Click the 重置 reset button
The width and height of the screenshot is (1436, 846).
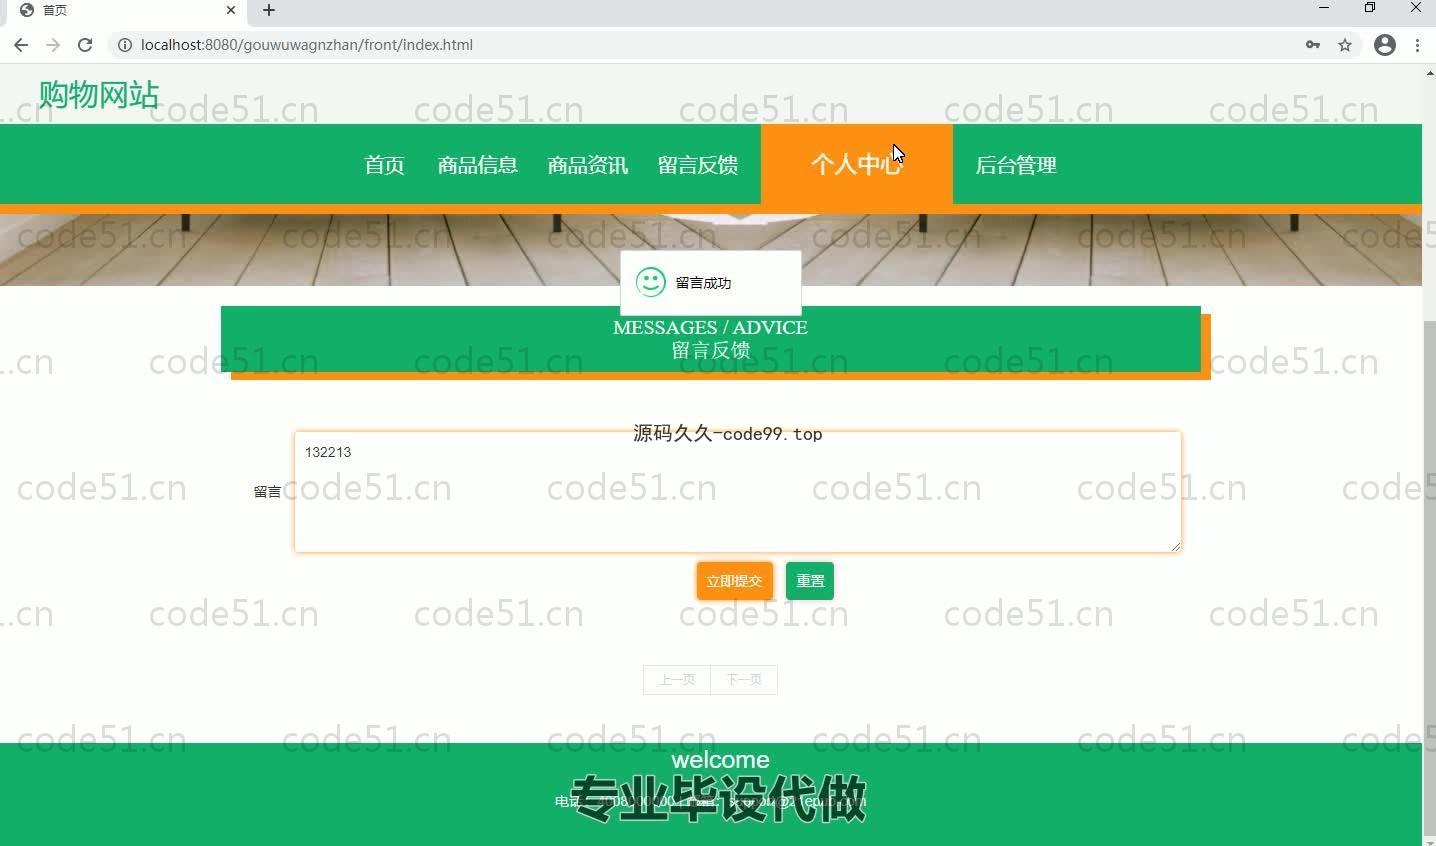(810, 581)
